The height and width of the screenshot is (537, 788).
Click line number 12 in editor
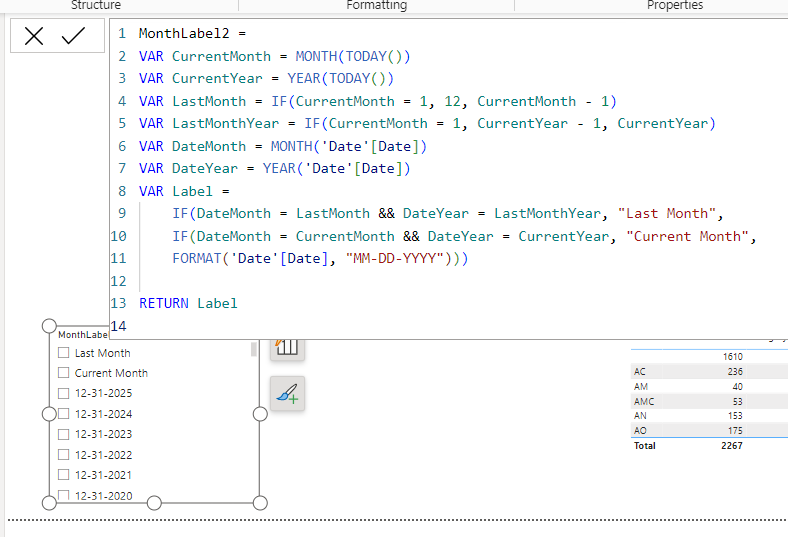[119, 281]
